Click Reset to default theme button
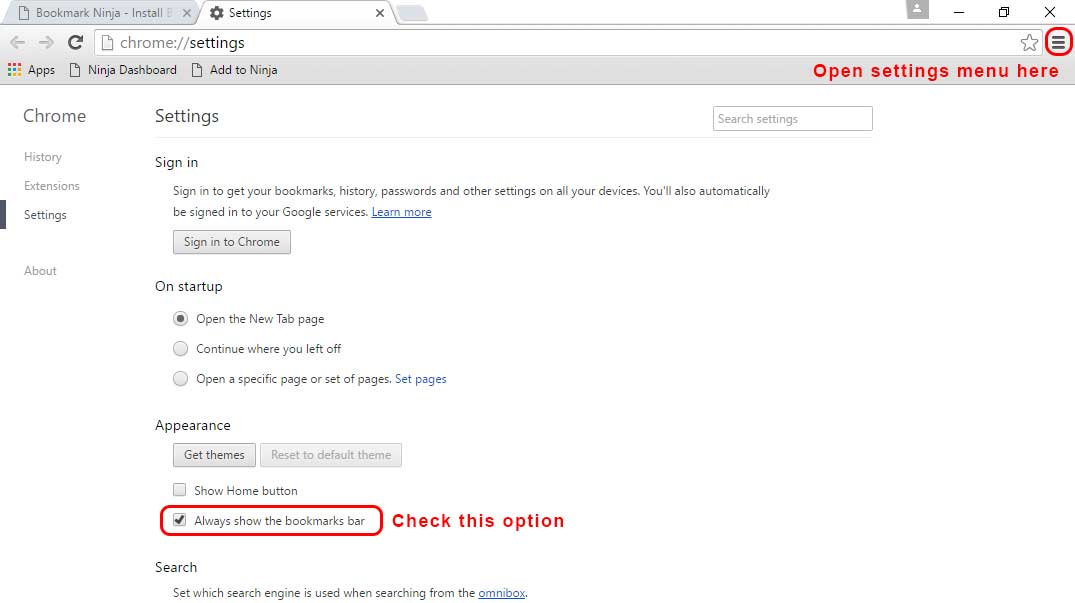1075x603 pixels. pos(330,455)
